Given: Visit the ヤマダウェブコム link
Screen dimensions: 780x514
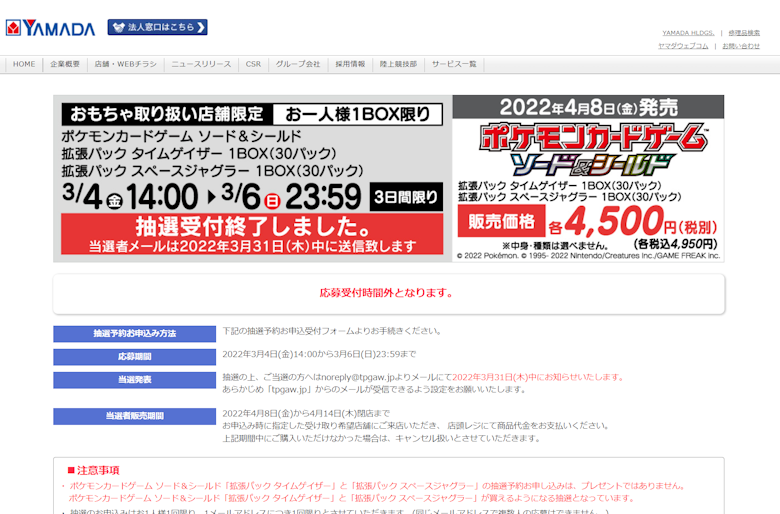Looking at the screenshot, I should (x=683, y=46).
